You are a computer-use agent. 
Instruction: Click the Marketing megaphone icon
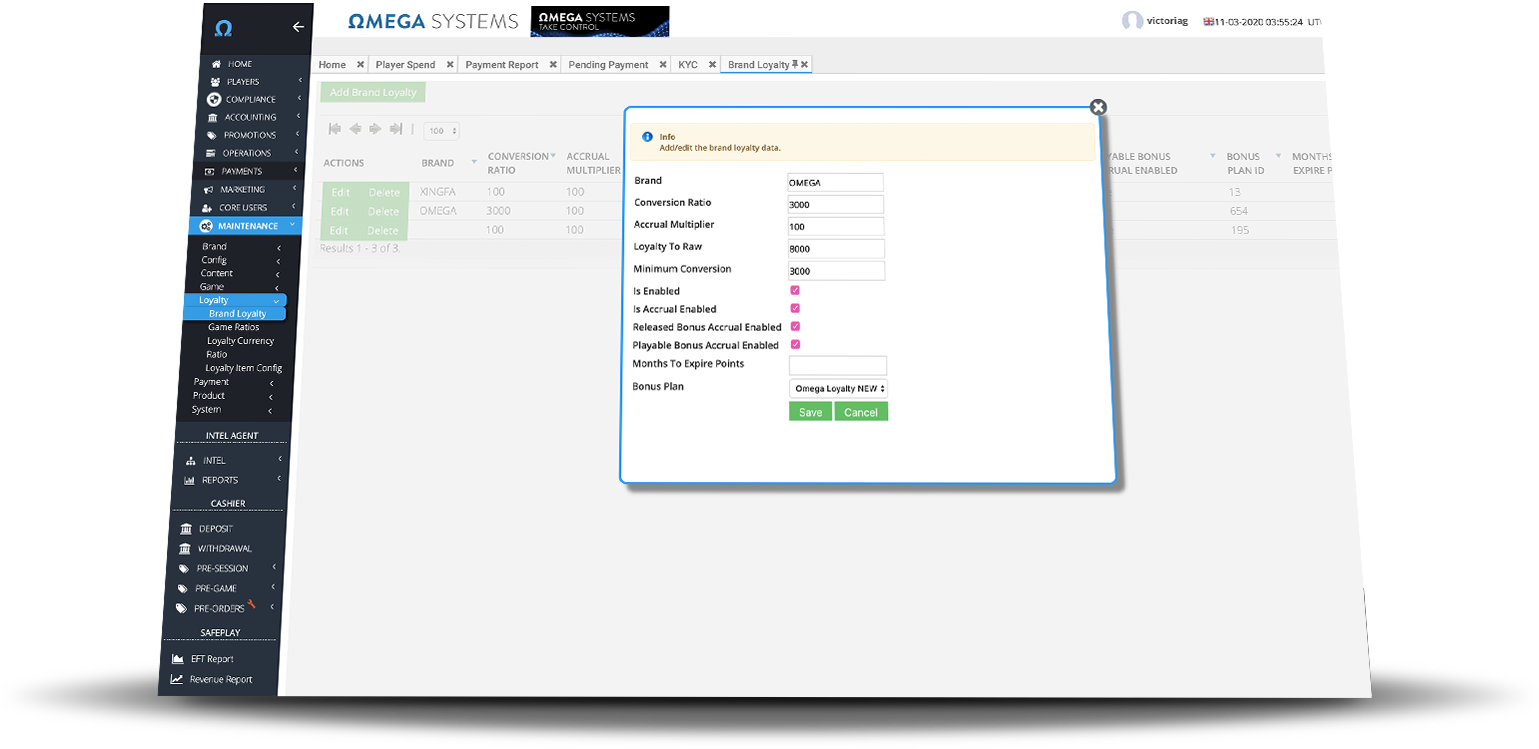(x=208, y=189)
